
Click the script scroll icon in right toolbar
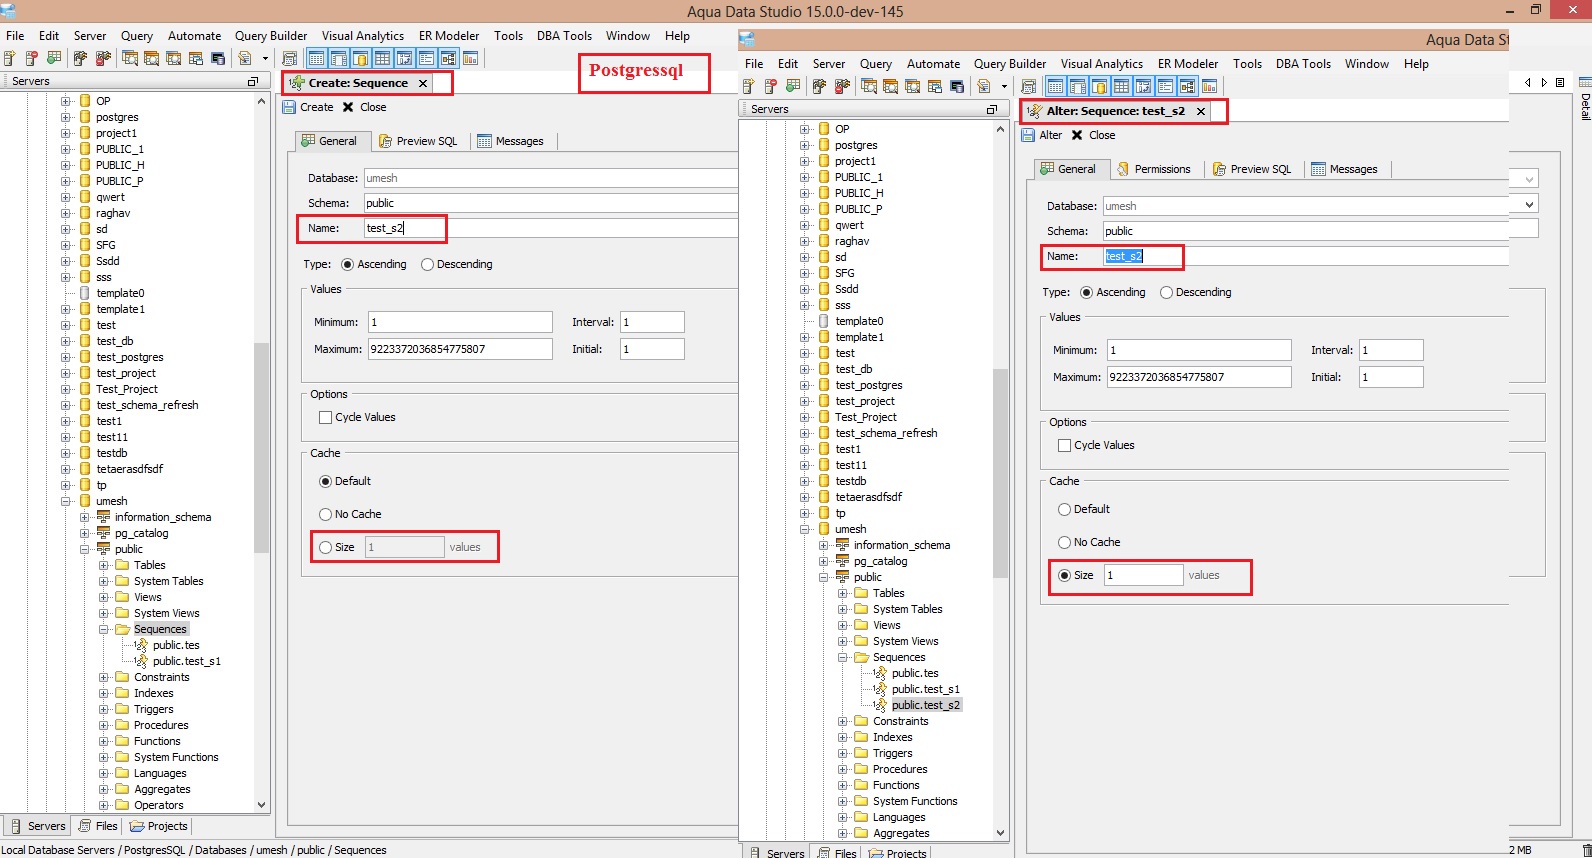(1029, 86)
